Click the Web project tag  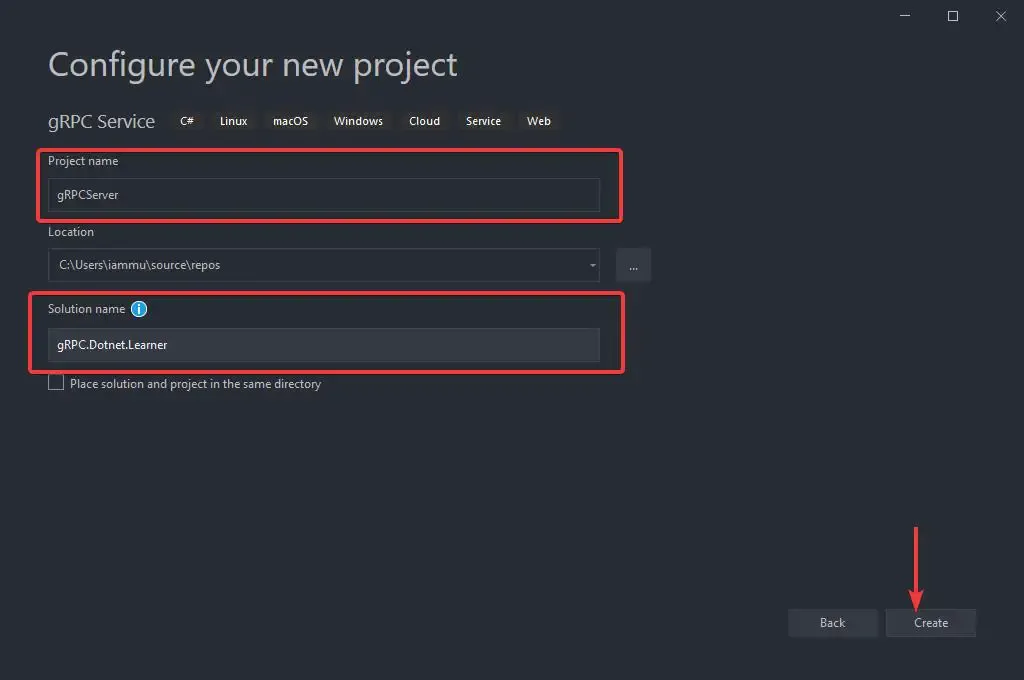[x=539, y=120]
